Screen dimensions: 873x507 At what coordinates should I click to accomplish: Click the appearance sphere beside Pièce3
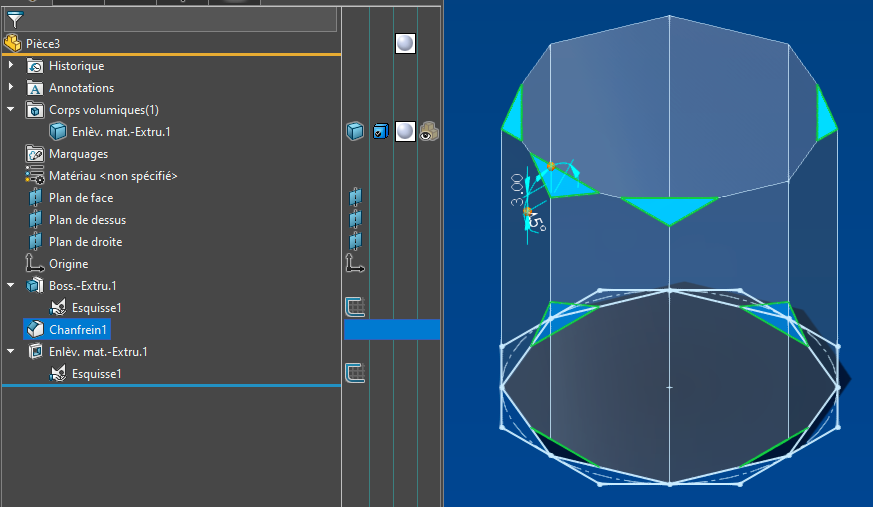coord(405,43)
